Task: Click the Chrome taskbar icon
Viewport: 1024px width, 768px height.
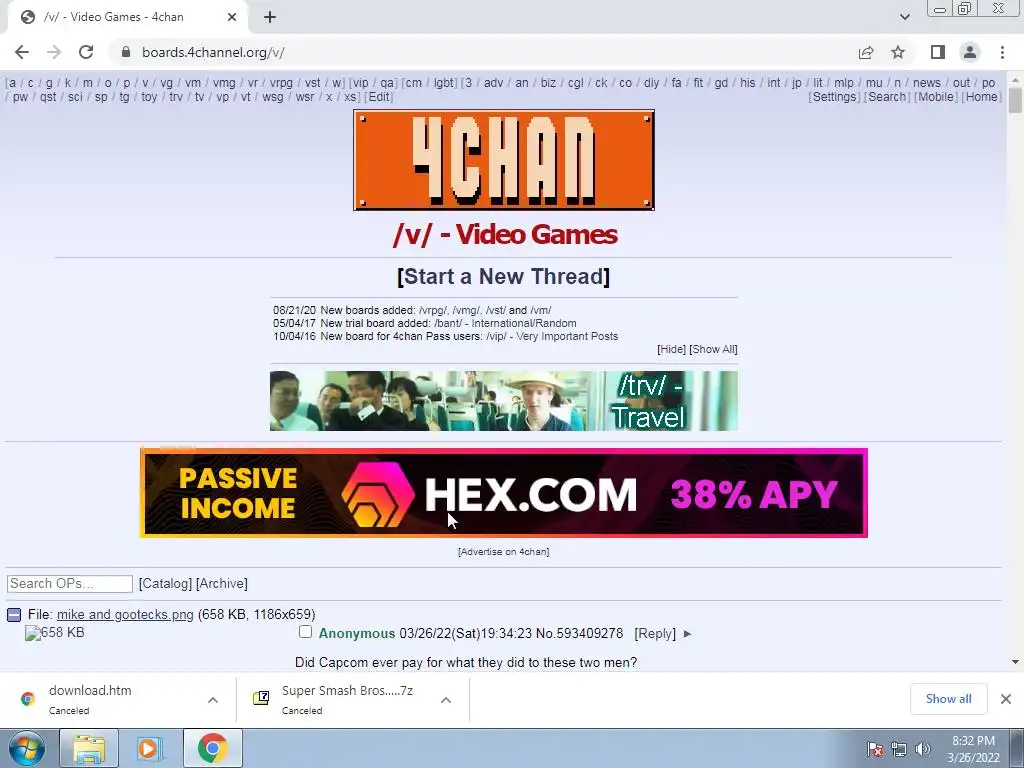Action: [212, 748]
